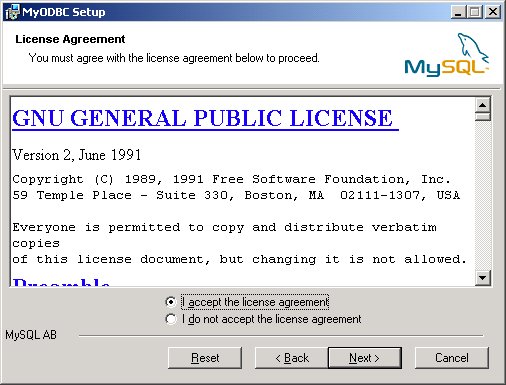Click the Next button
The height and width of the screenshot is (385, 506).
click(365, 358)
